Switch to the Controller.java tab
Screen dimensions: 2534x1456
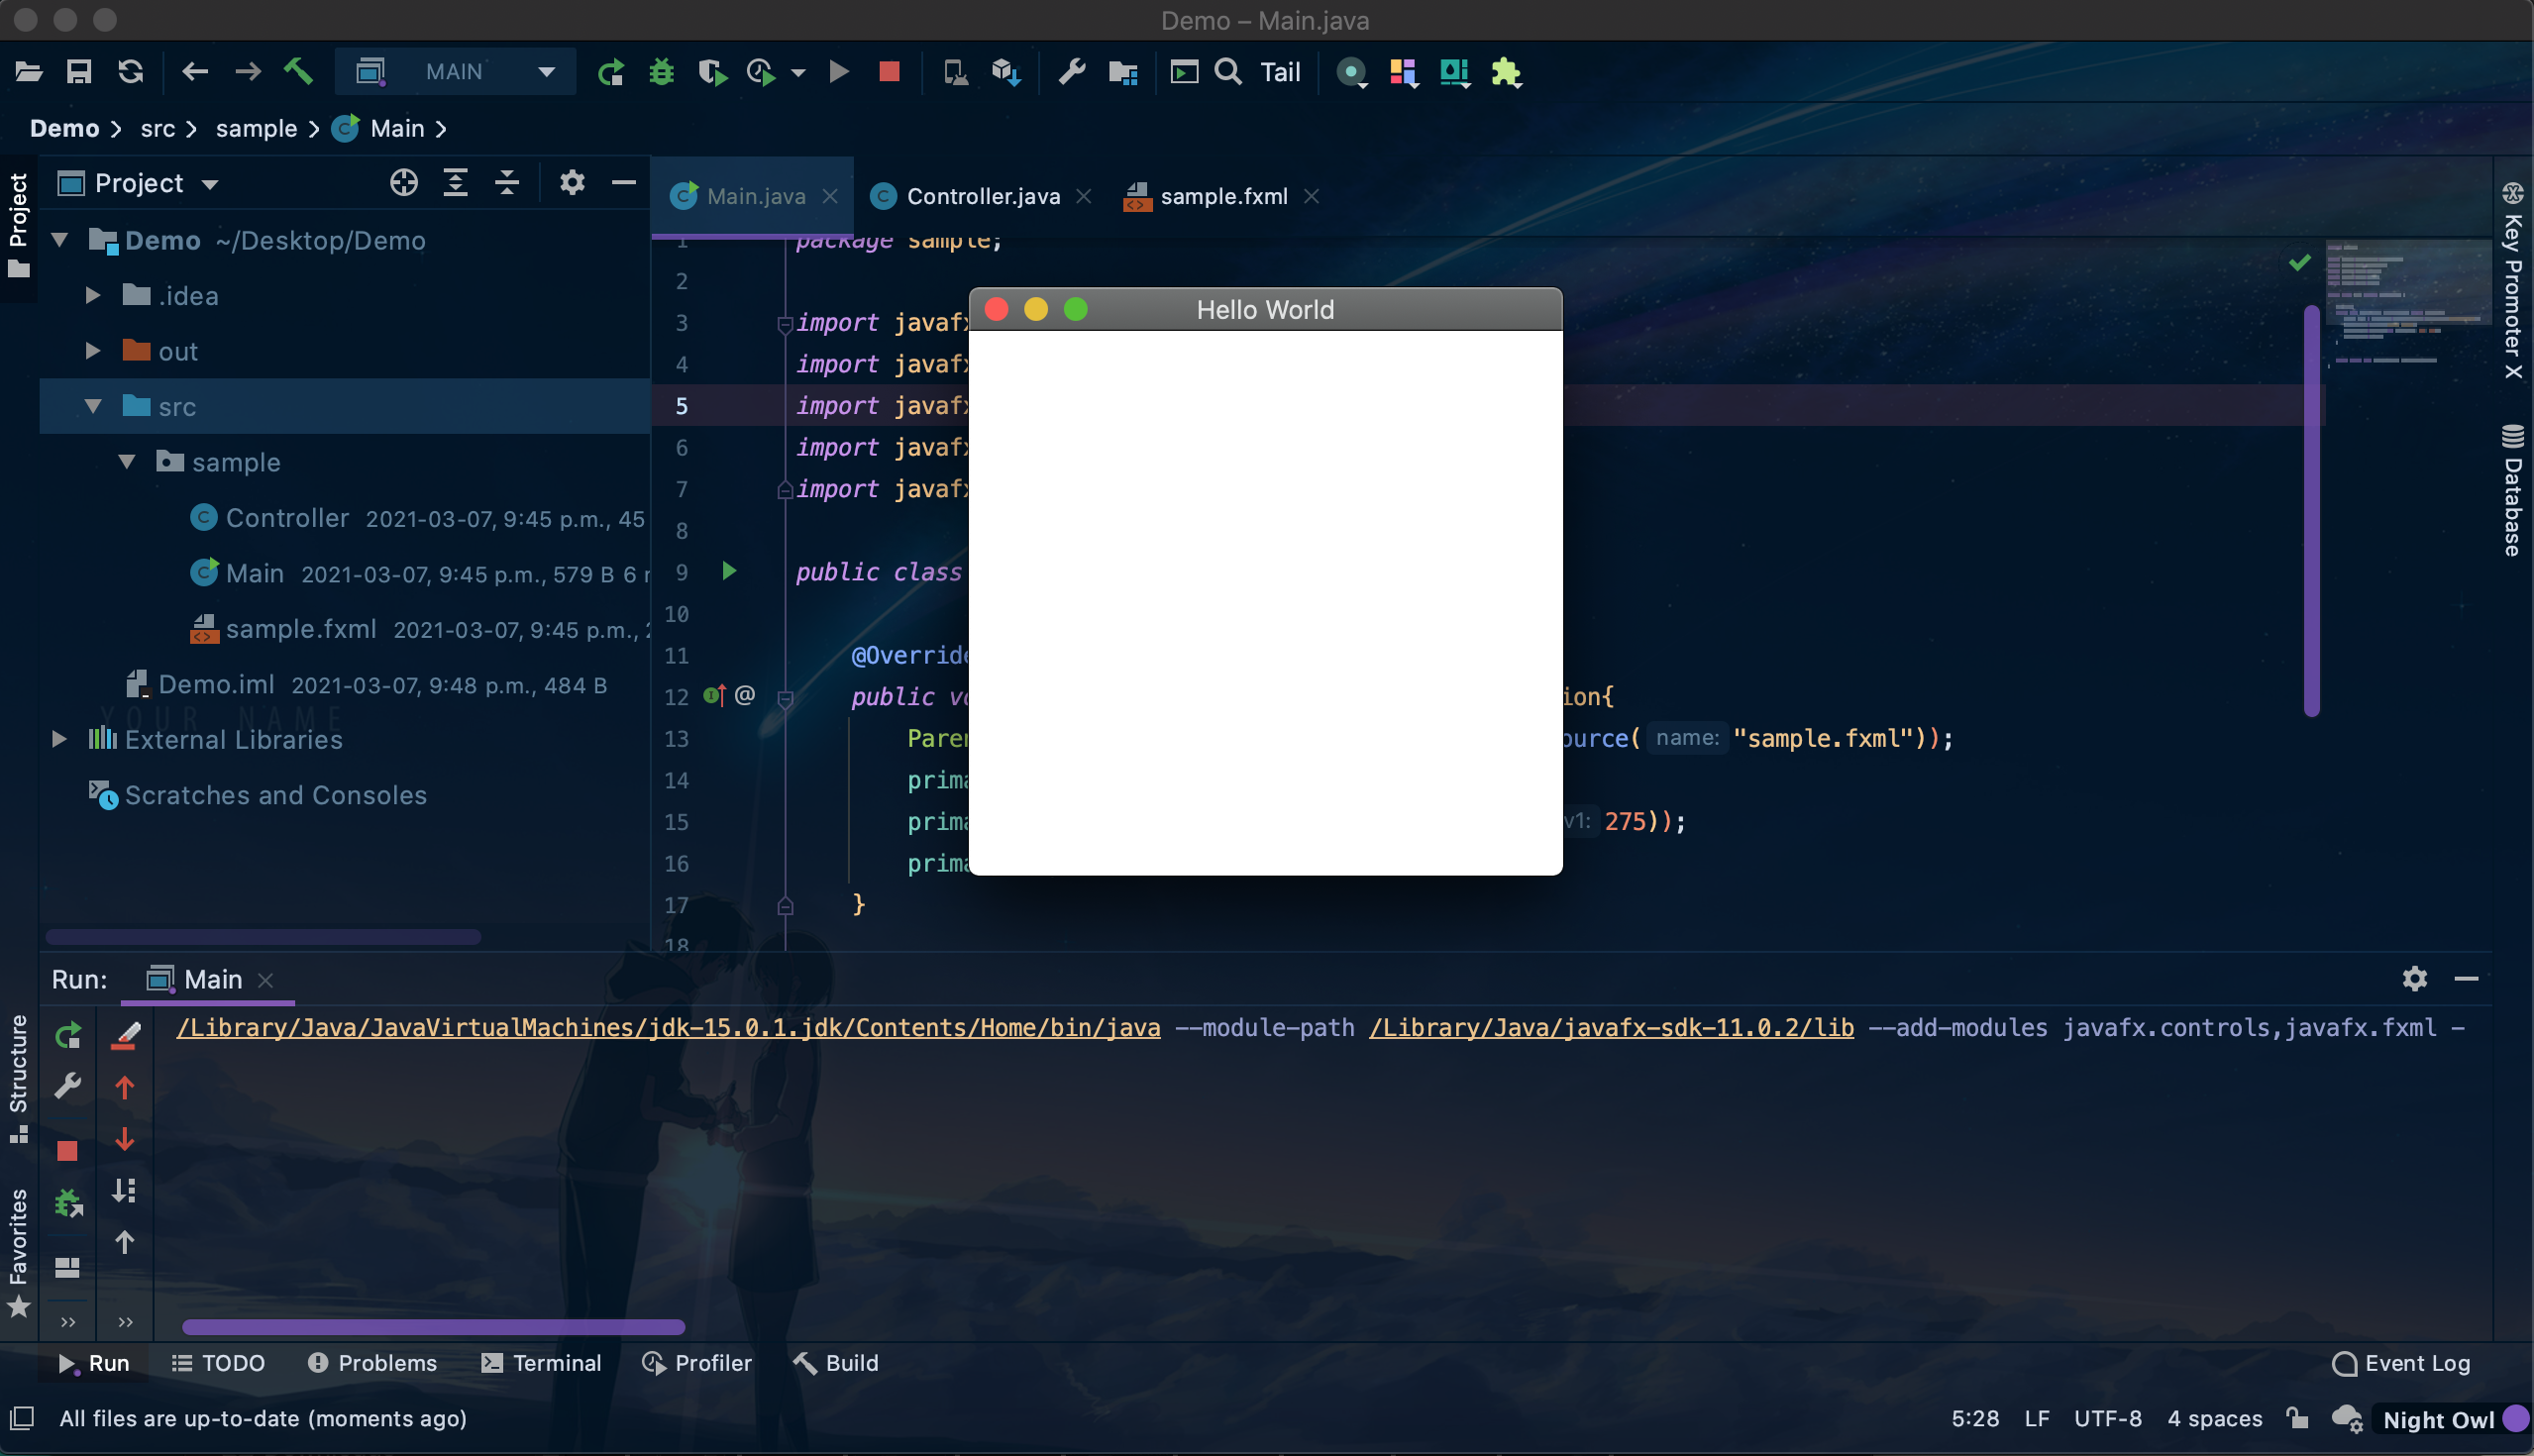[x=981, y=196]
